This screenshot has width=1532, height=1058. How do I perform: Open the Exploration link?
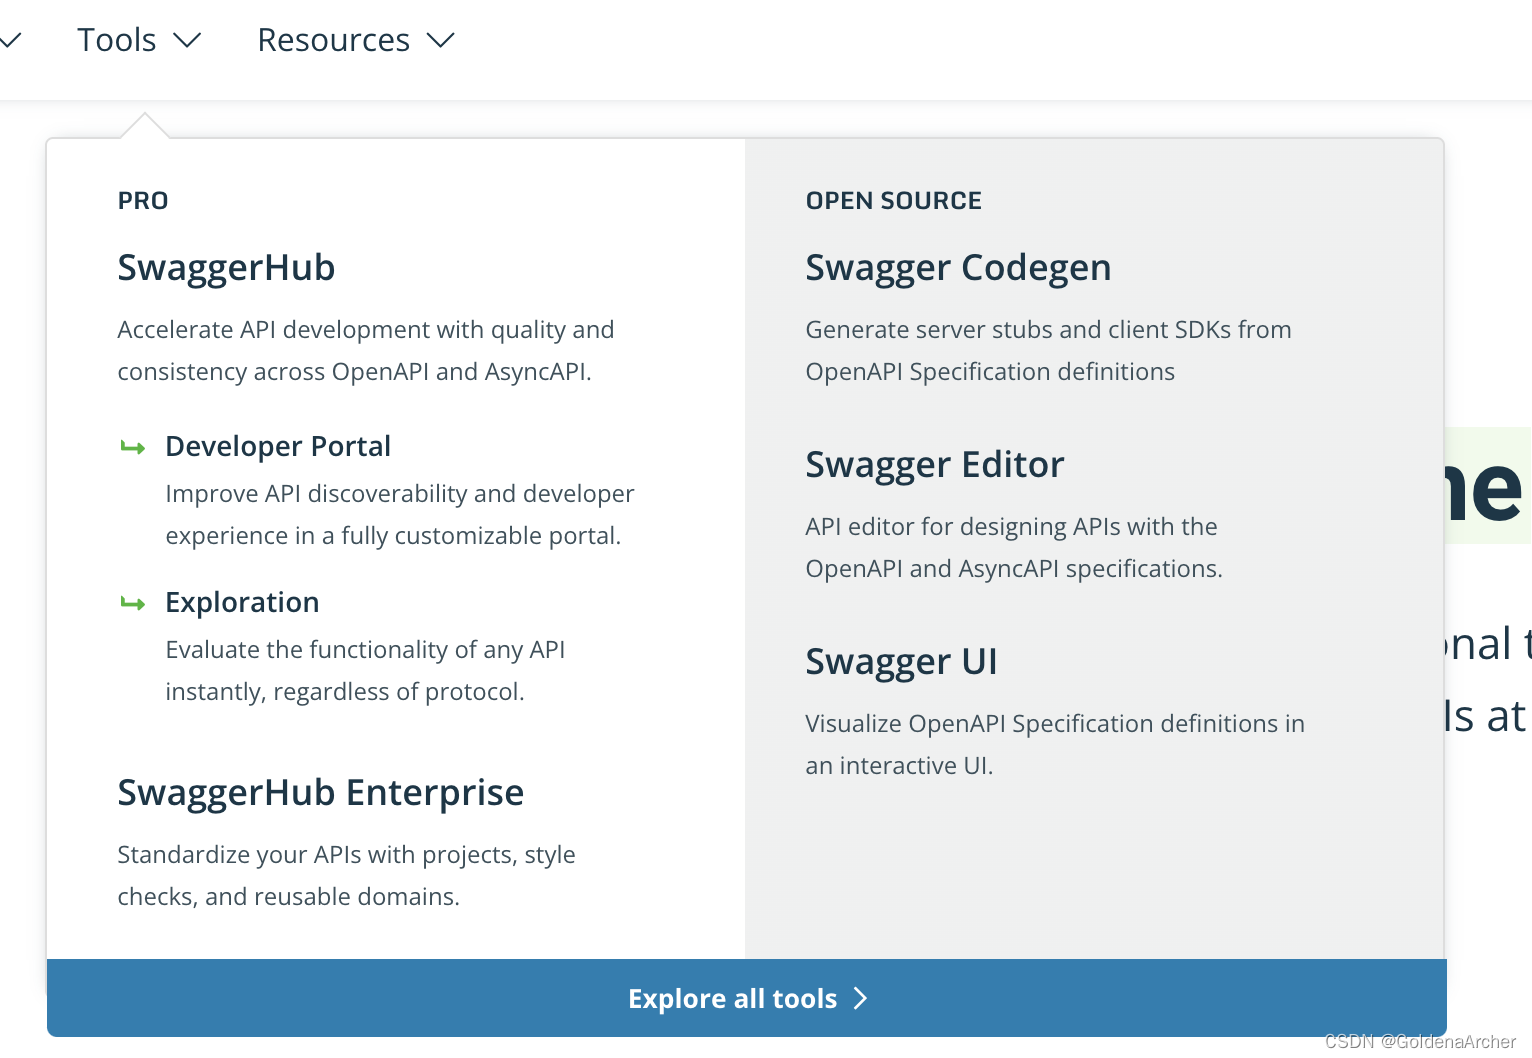tap(242, 602)
